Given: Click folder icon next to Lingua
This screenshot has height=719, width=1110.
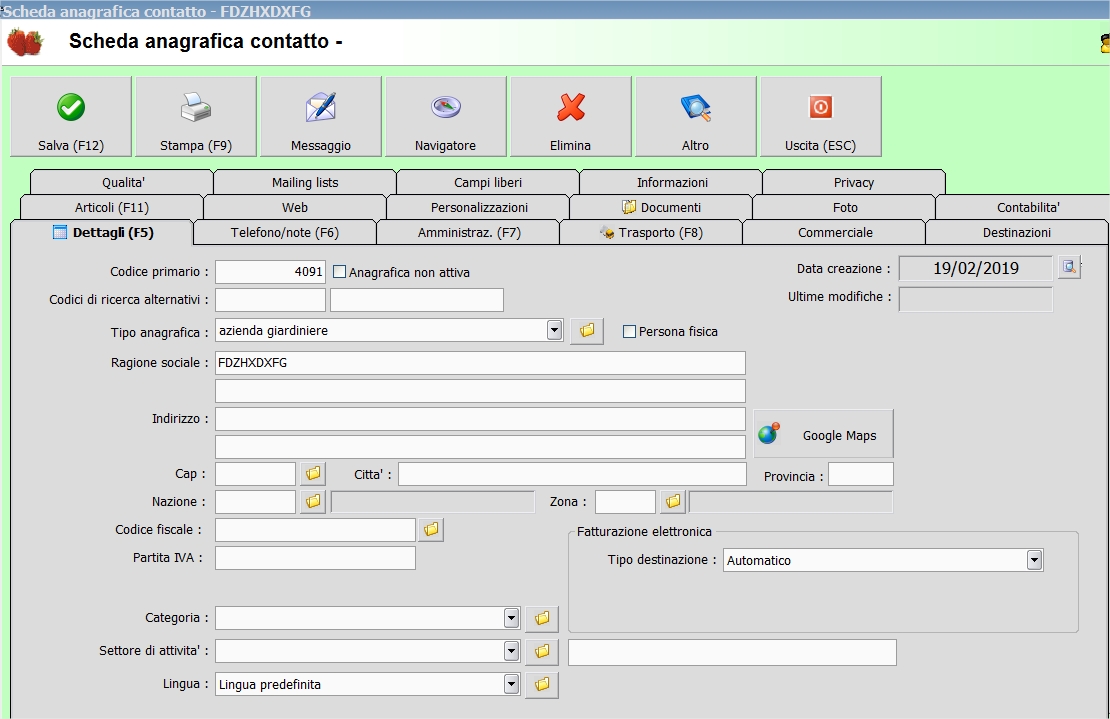Looking at the screenshot, I should pyautogui.click(x=542, y=684).
